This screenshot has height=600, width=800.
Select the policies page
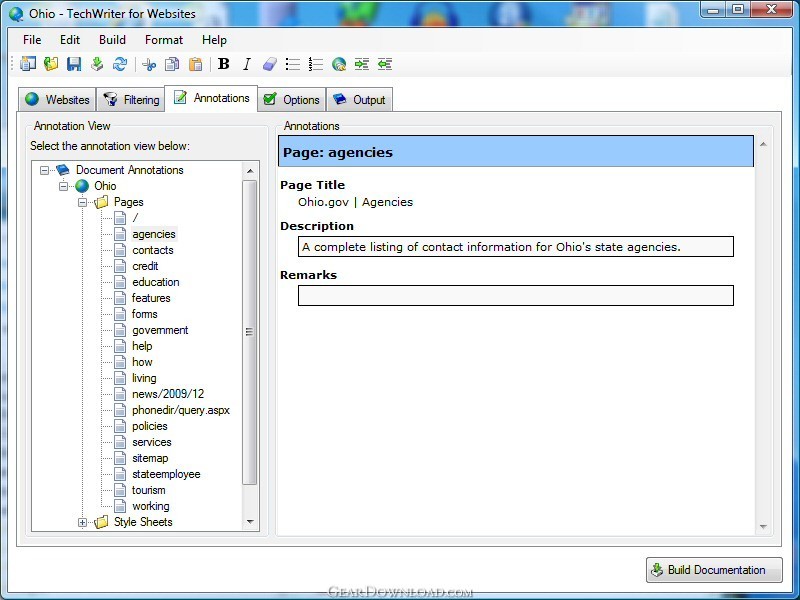(x=149, y=426)
